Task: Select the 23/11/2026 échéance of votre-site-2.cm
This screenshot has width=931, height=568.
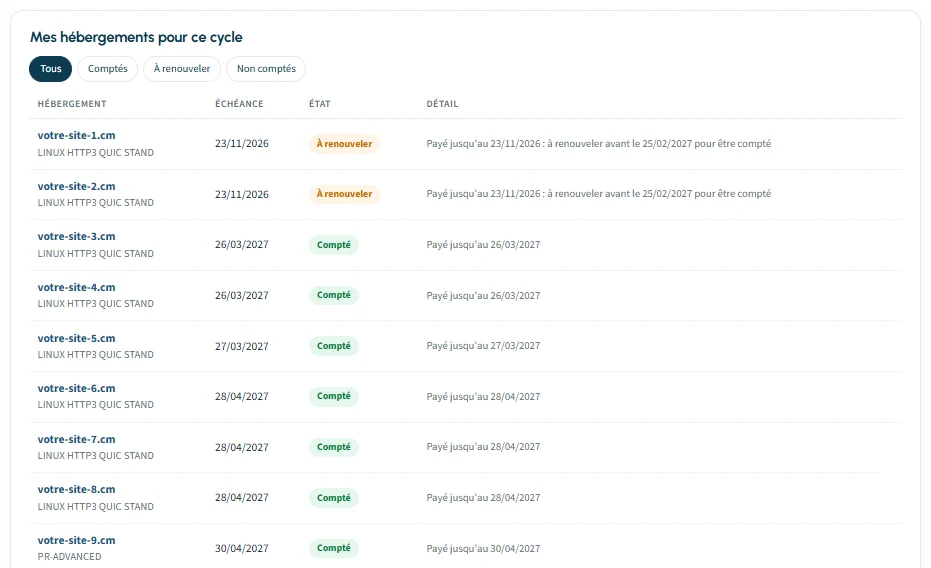Action: pyautogui.click(x=242, y=194)
